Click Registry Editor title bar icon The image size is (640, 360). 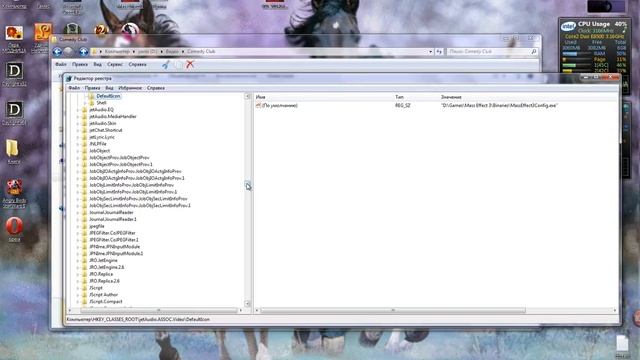[x=69, y=78]
